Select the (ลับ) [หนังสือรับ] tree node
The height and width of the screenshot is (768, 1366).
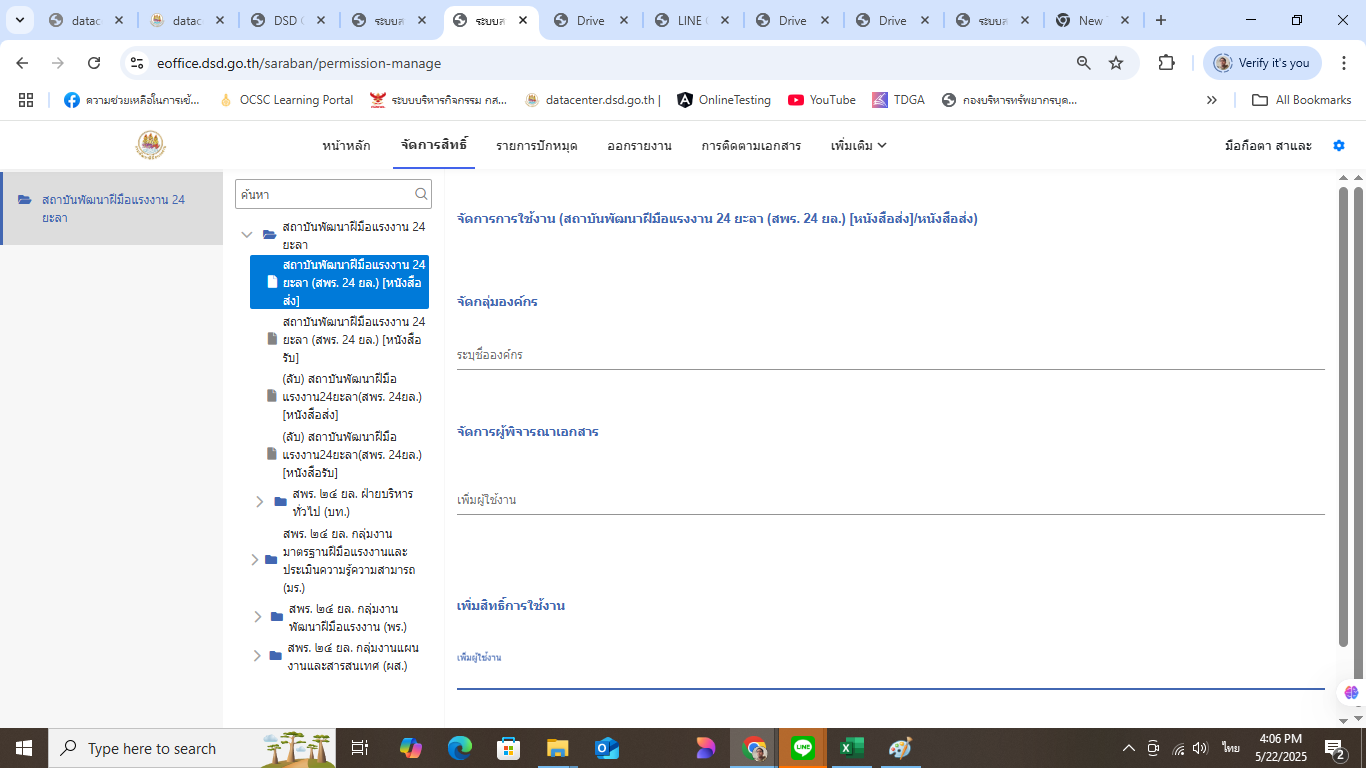352,455
